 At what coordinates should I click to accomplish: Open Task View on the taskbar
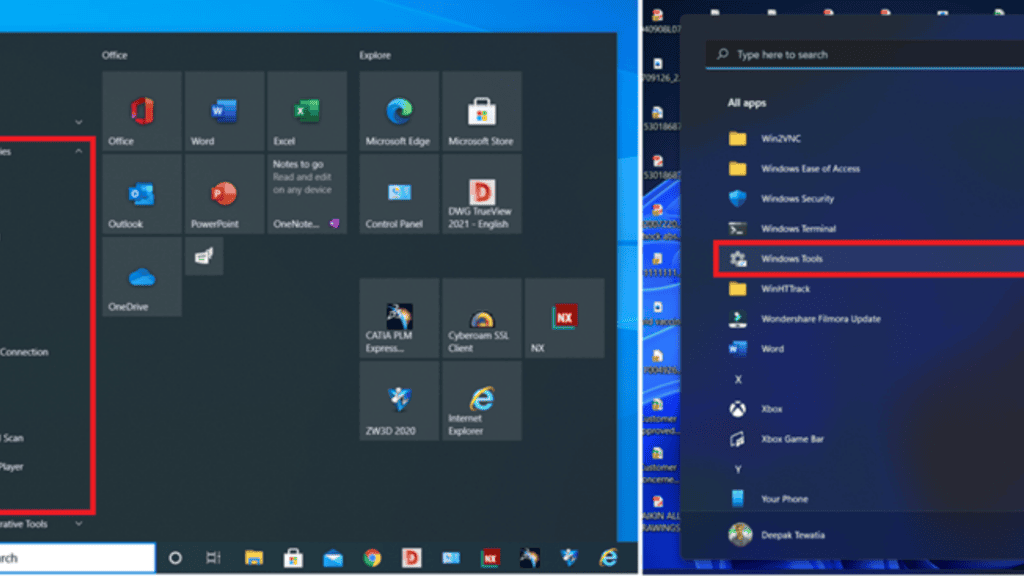coord(214,558)
